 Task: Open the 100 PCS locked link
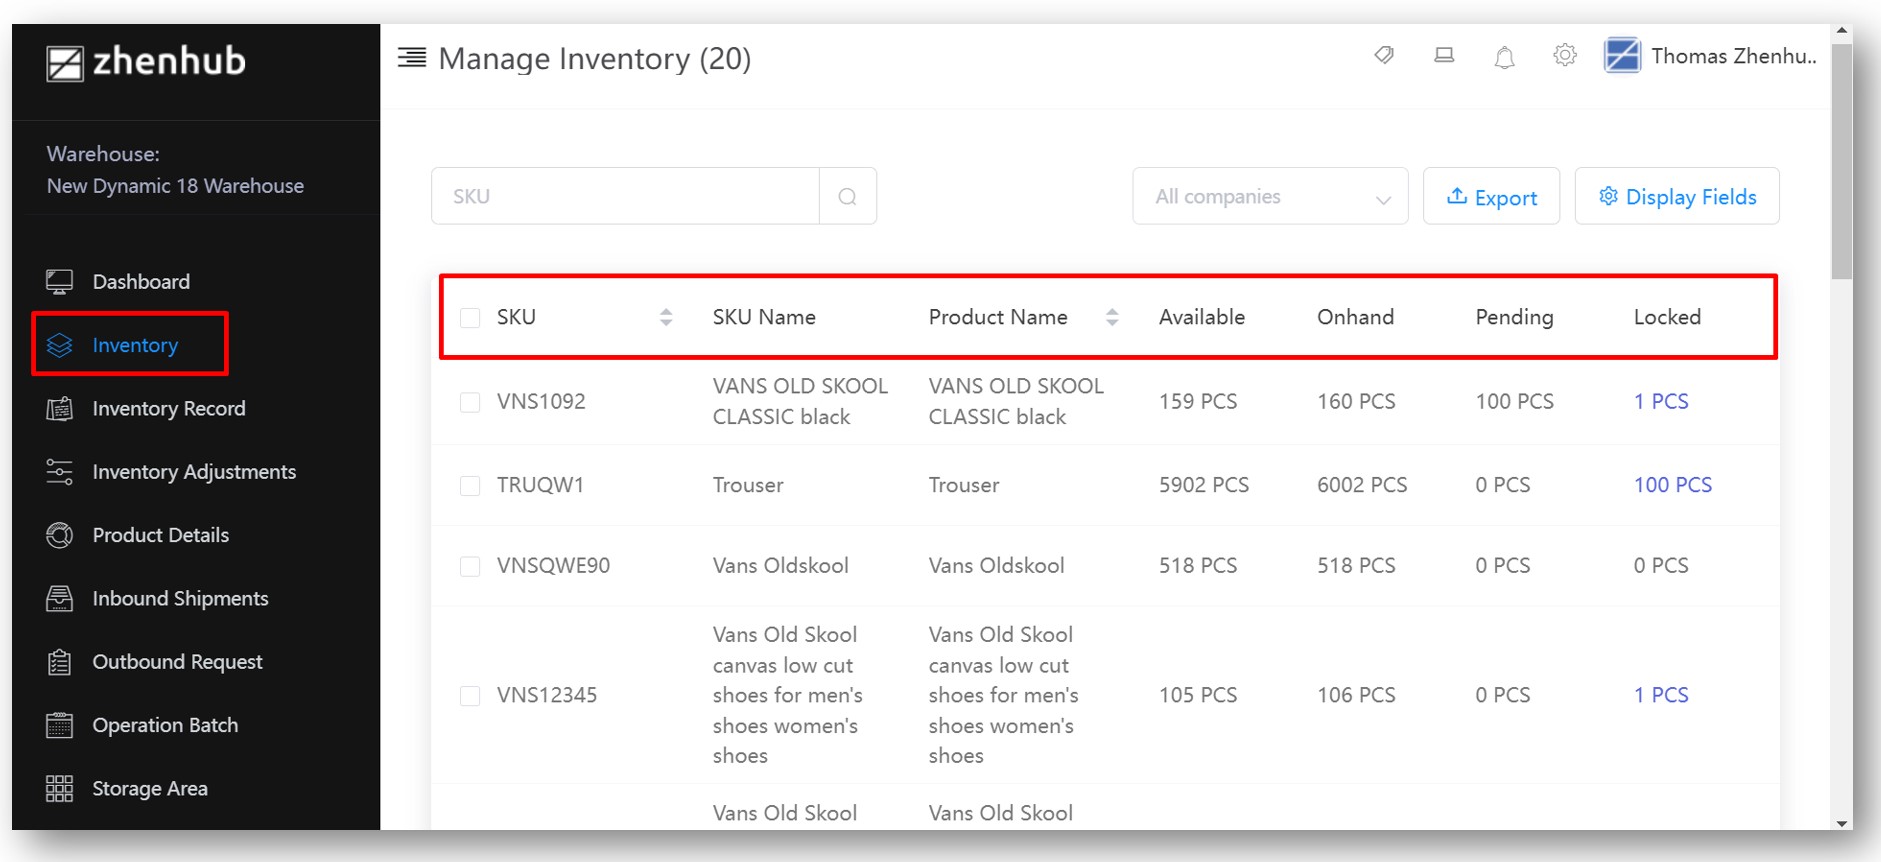(x=1672, y=485)
